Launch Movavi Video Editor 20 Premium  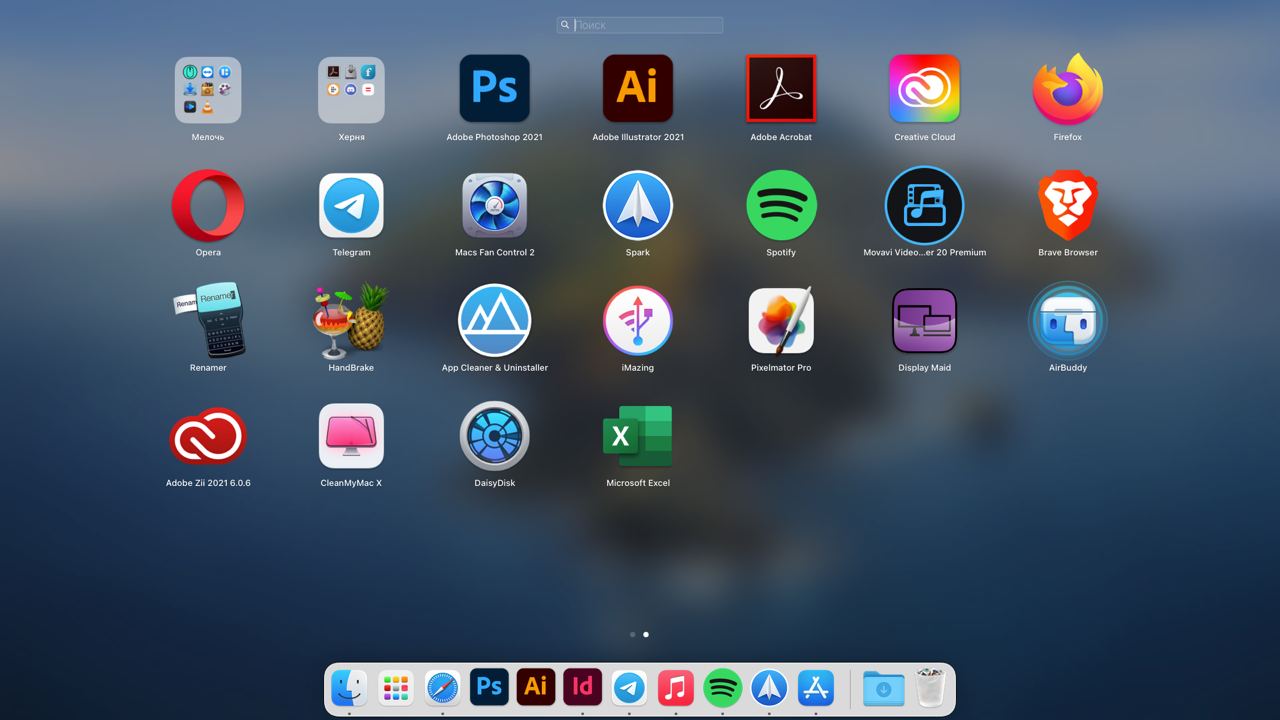click(924, 205)
